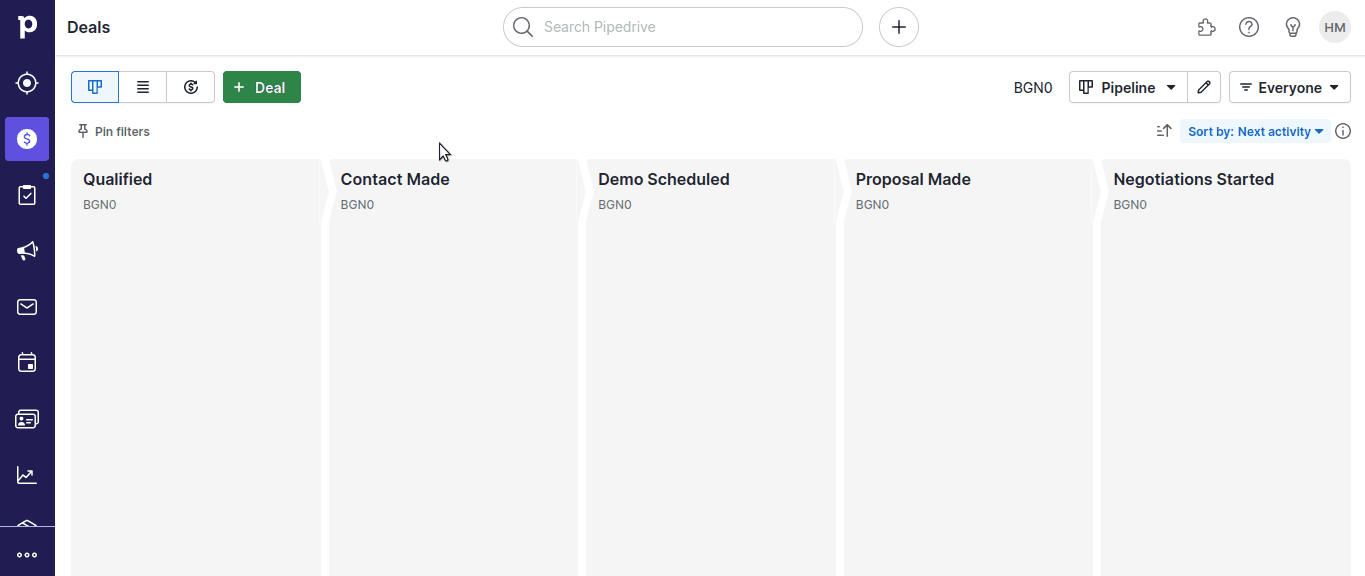1365x576 pixels.
Task: Switch to pipeline board view
Action: tap(95, 87)
